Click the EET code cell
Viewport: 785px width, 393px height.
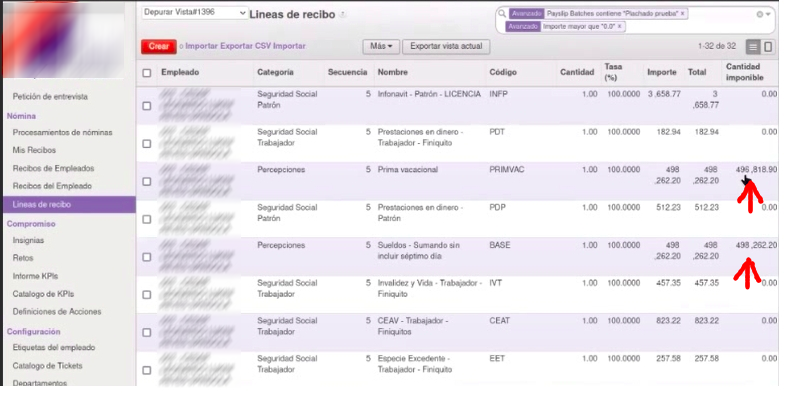coord(497,358)
